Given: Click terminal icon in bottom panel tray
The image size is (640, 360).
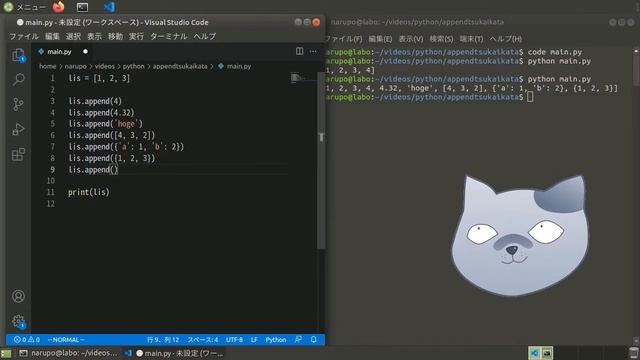Looking at the screenshot, I should pyautogui.click(x=547, y=353).
